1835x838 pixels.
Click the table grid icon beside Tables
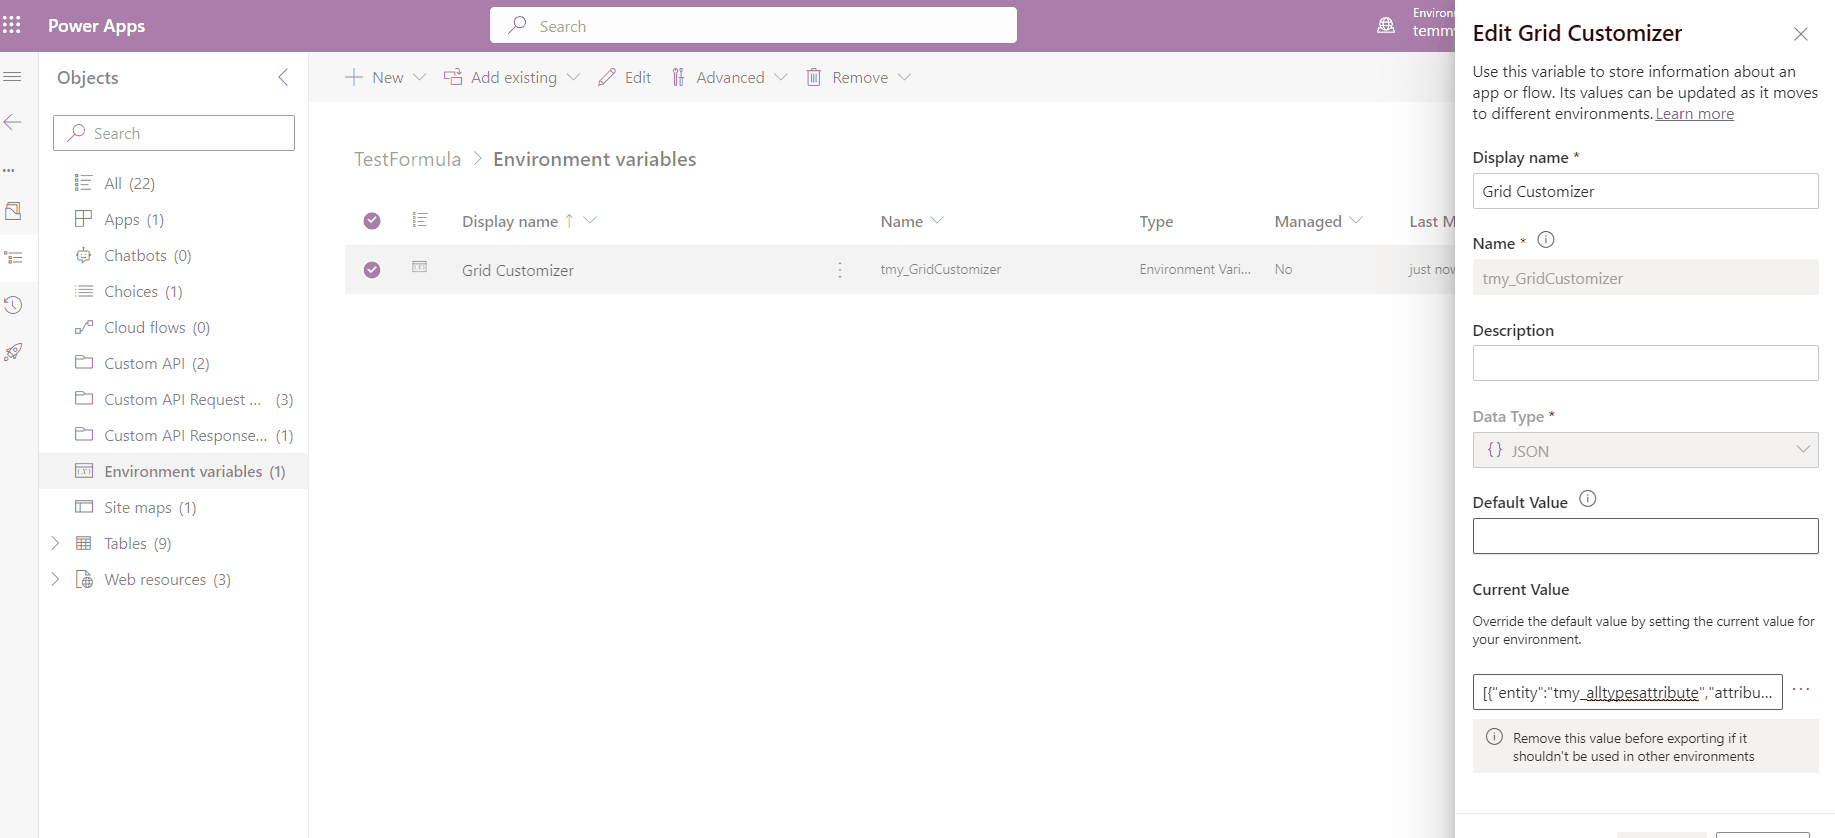coord(84,543)
